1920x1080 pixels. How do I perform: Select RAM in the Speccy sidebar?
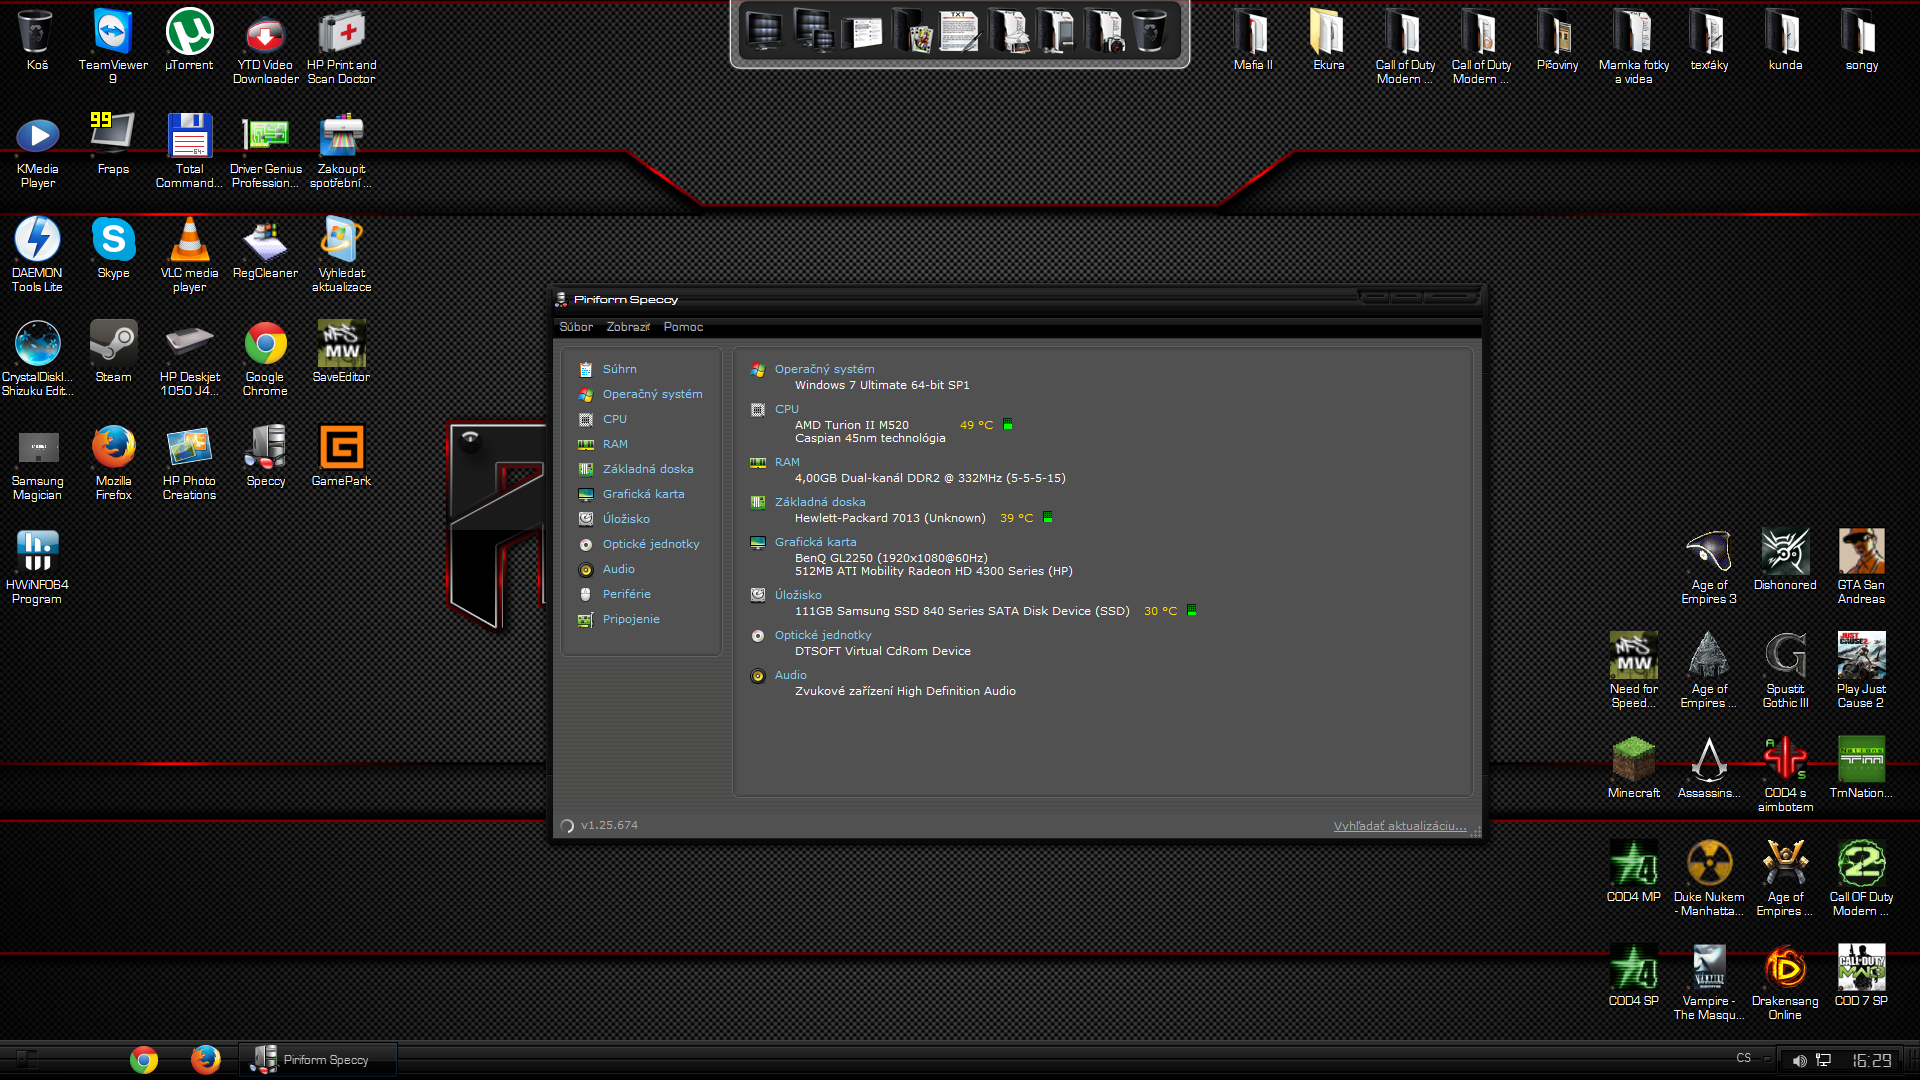click(x=615, y=444)
